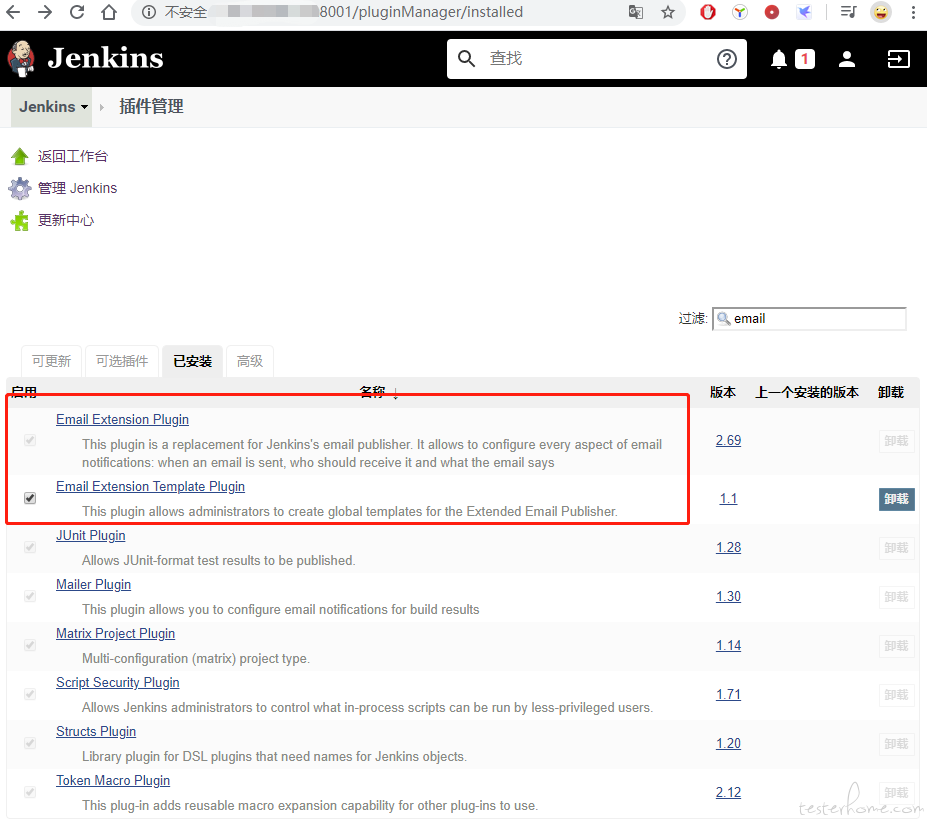This screenshot has width=927, height=827.
Task: Click disabled 卸载 button for JUnit Plugin
Action: [896, 549]
